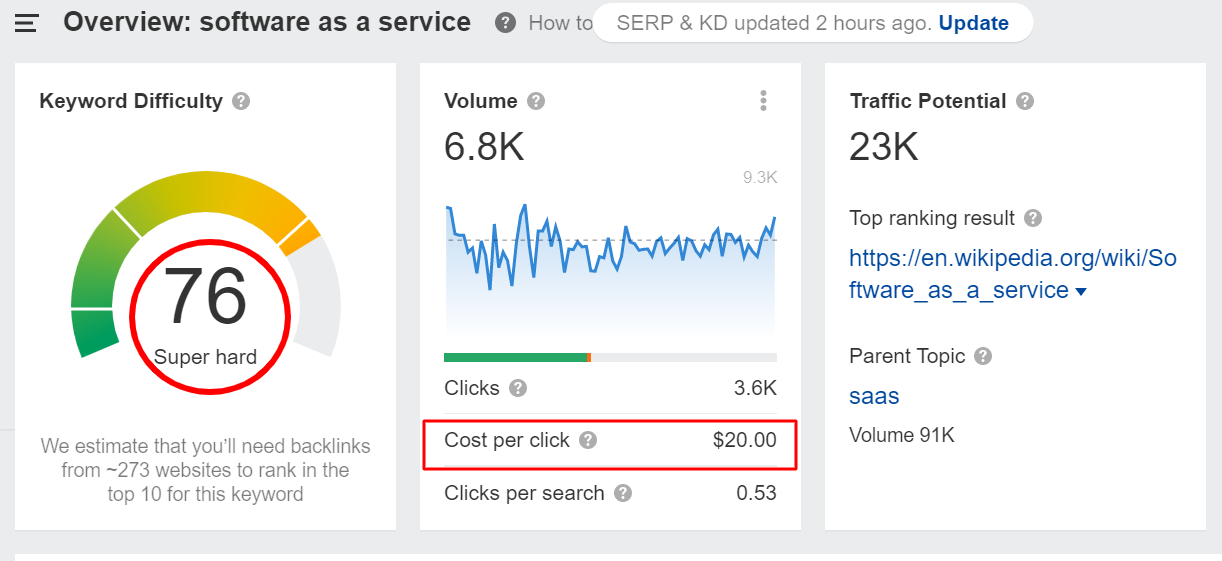
Task: Open the three-dot menu in Volume card
Action: (763, 101)
